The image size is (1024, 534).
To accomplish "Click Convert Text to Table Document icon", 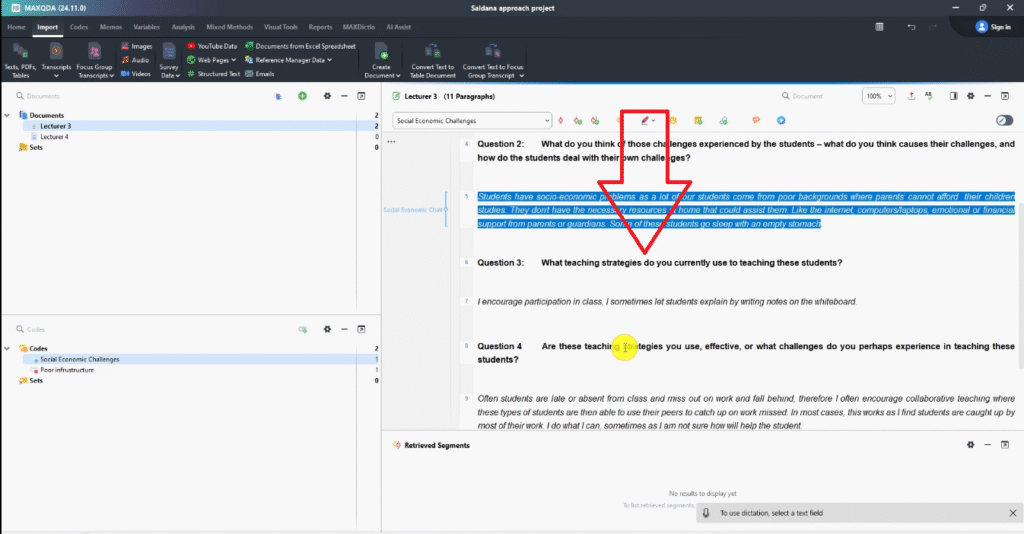I will [x=432, y=51].
